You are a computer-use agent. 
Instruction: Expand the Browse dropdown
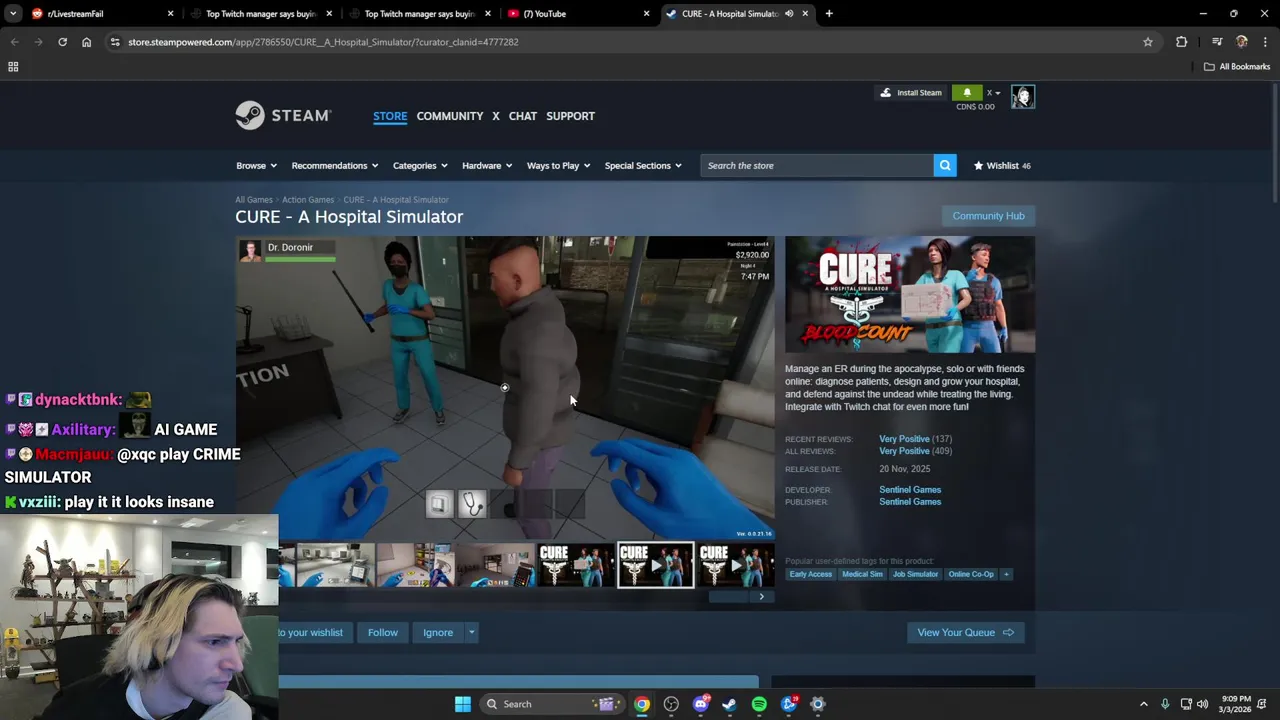click(256, 166)
